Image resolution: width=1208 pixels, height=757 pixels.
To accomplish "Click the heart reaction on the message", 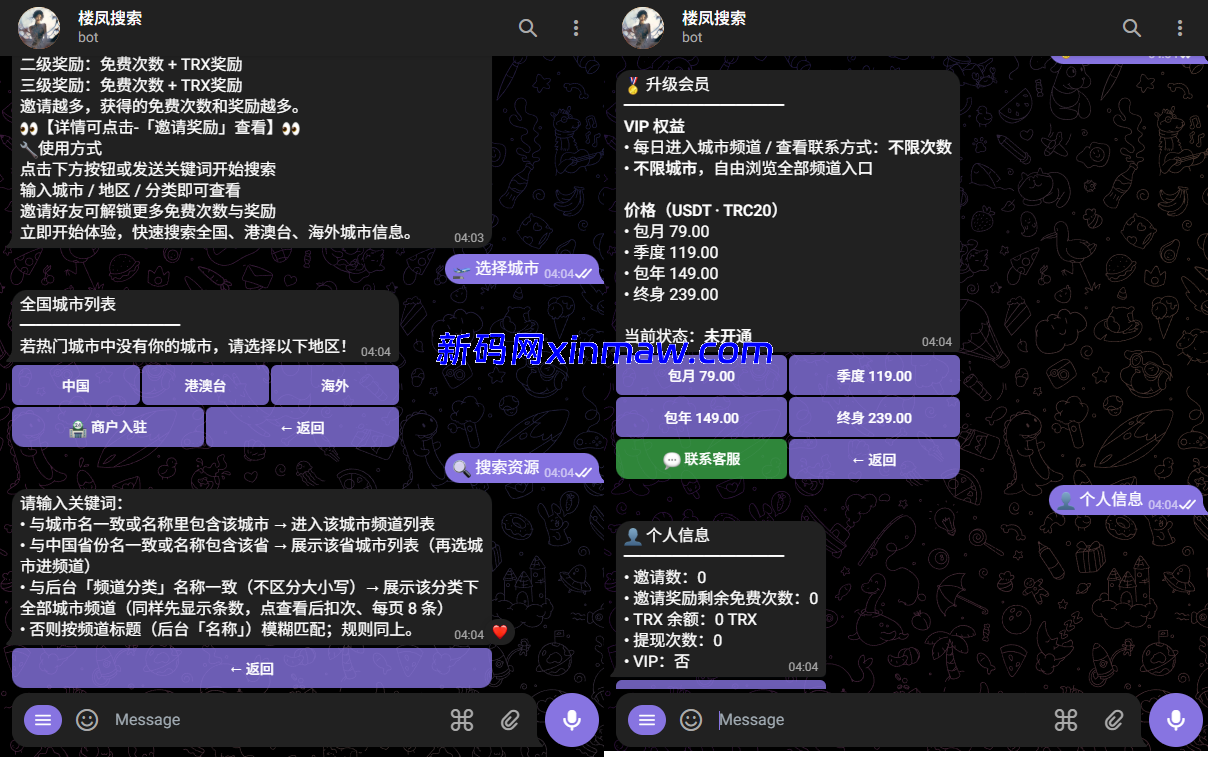I will (499, 632).
